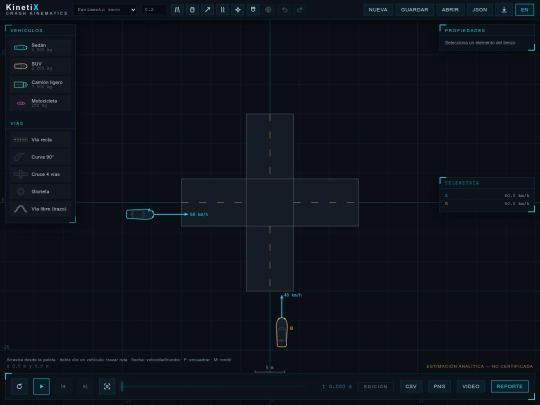Screen dimensions: 540x405
Task: Click the GUARDAR save button
Action: (414, 10)
